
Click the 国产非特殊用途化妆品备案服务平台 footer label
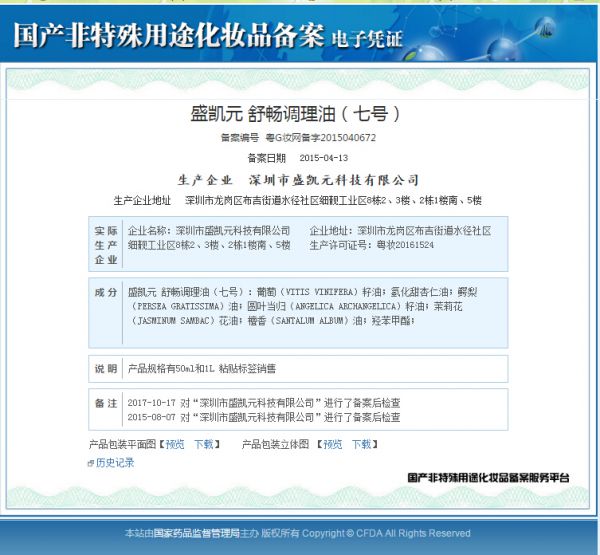pos(488,477)
